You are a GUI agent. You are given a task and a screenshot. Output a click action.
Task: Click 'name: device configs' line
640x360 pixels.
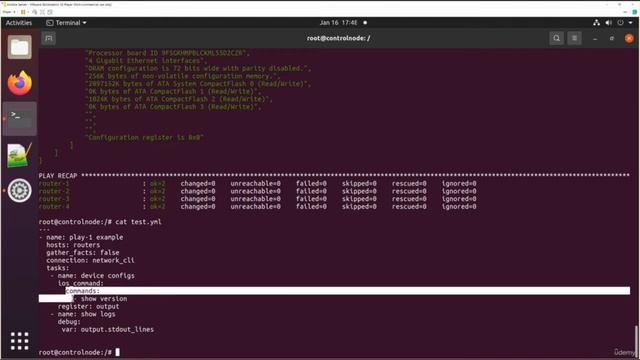coord(96,276)
